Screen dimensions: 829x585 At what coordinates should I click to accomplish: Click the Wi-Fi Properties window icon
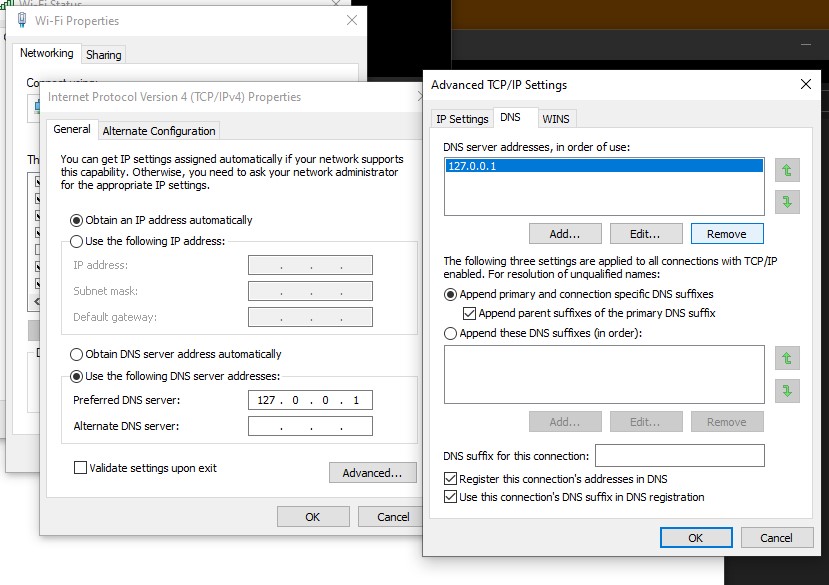(22, 20)
